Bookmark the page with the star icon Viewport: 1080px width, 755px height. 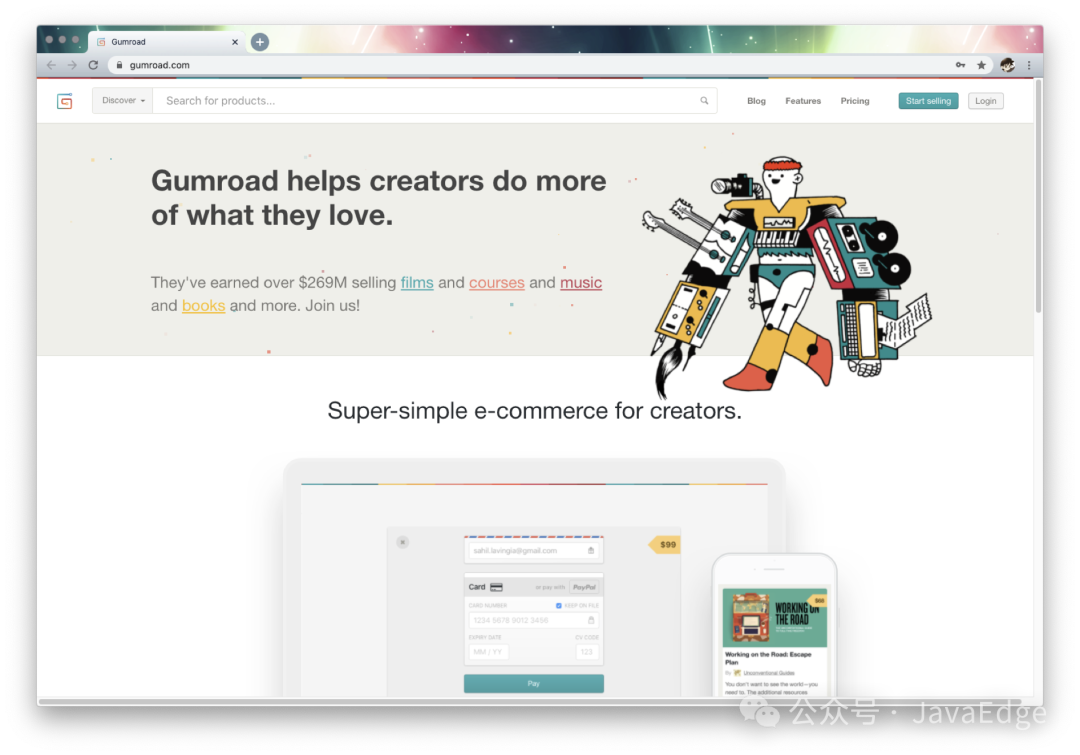(x=982, y=65)
